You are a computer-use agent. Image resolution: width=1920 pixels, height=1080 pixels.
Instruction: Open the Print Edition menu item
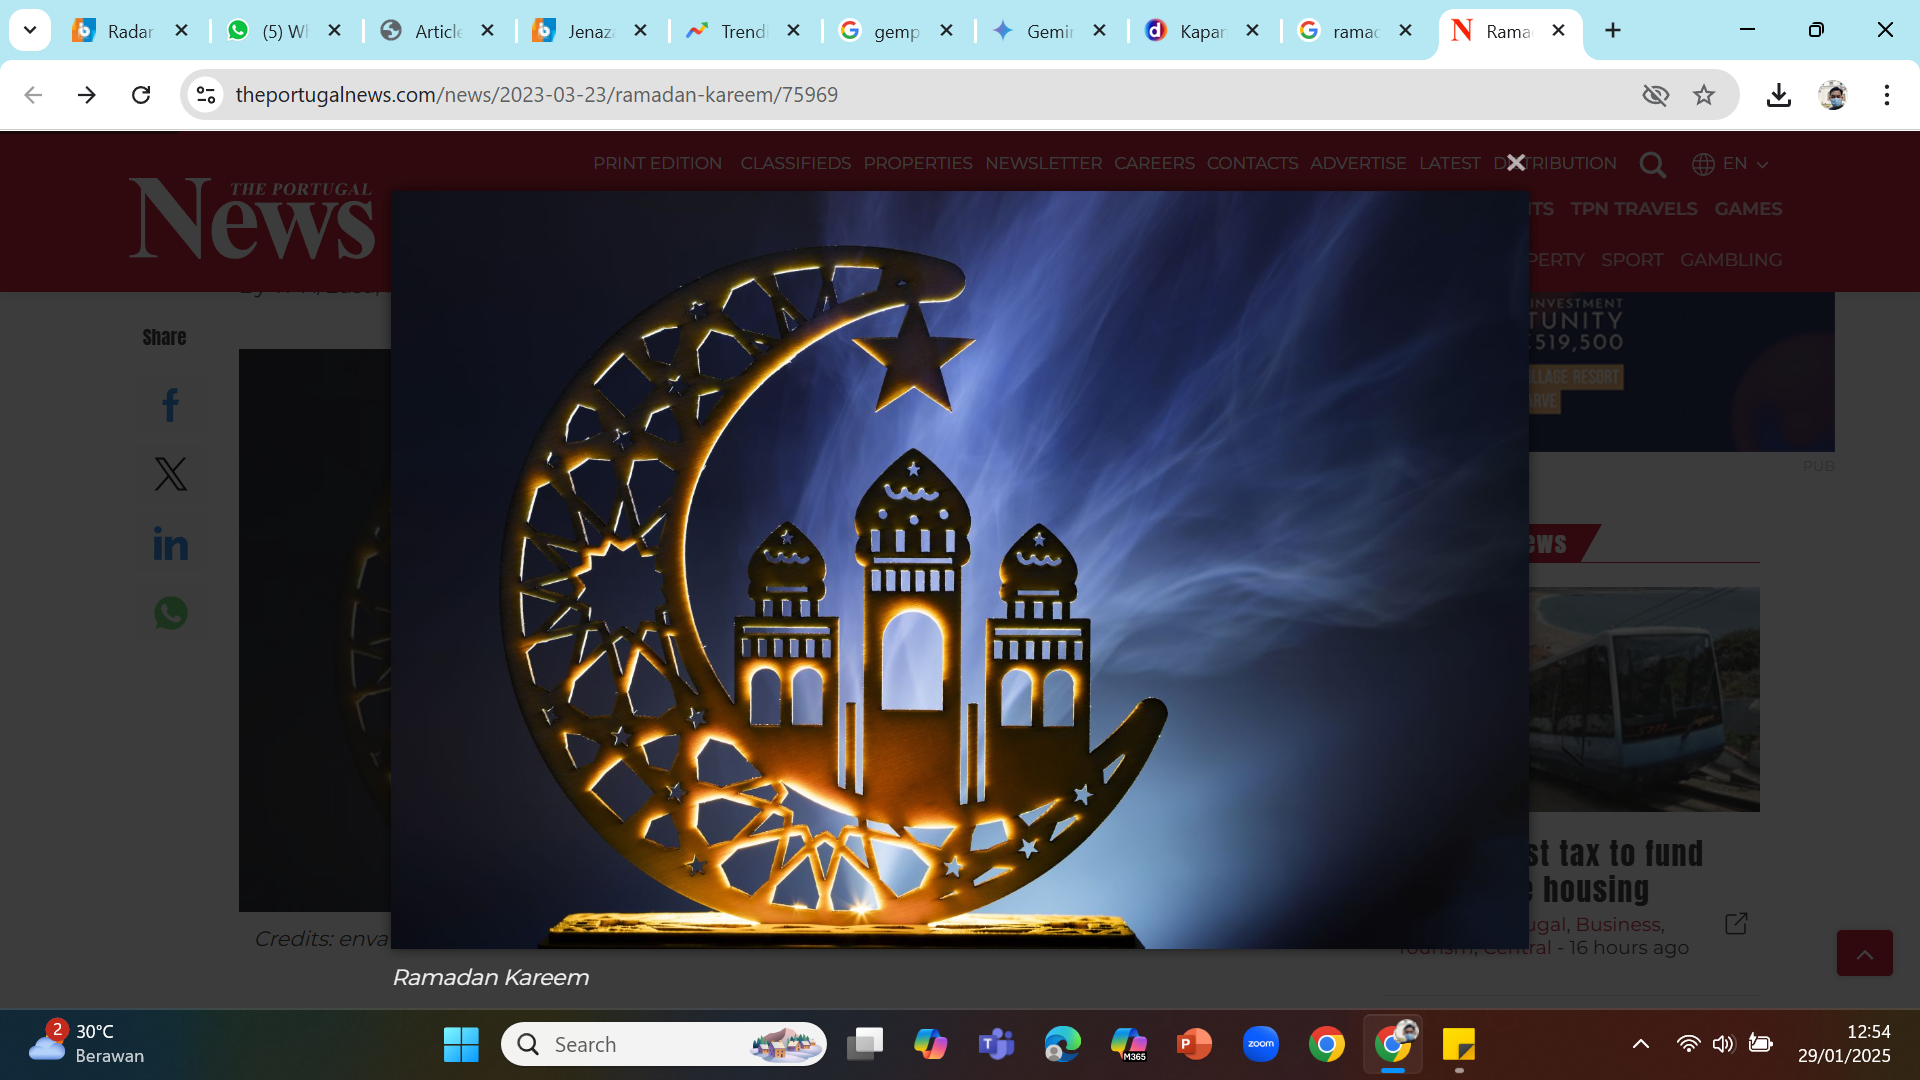(657, 163)
